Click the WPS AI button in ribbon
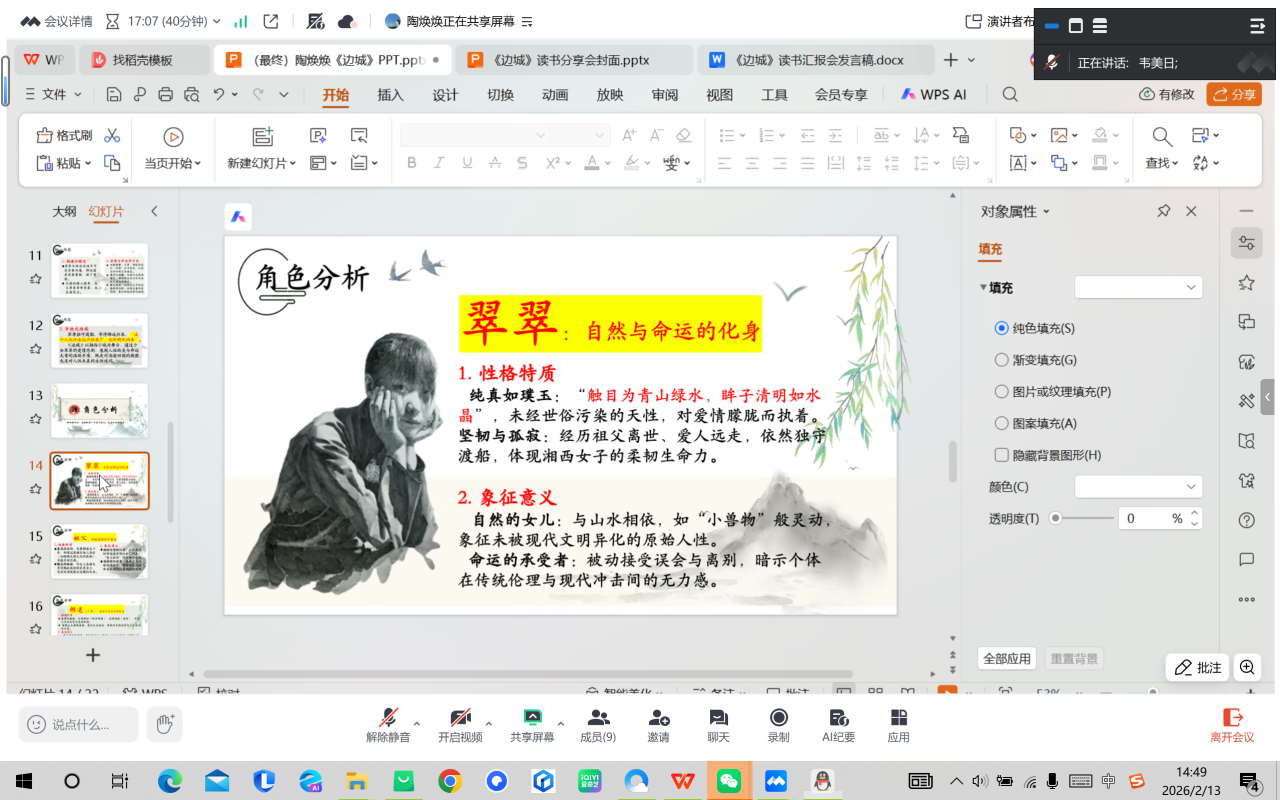Viewport: 1280px width, 800px height. [933, 94]
